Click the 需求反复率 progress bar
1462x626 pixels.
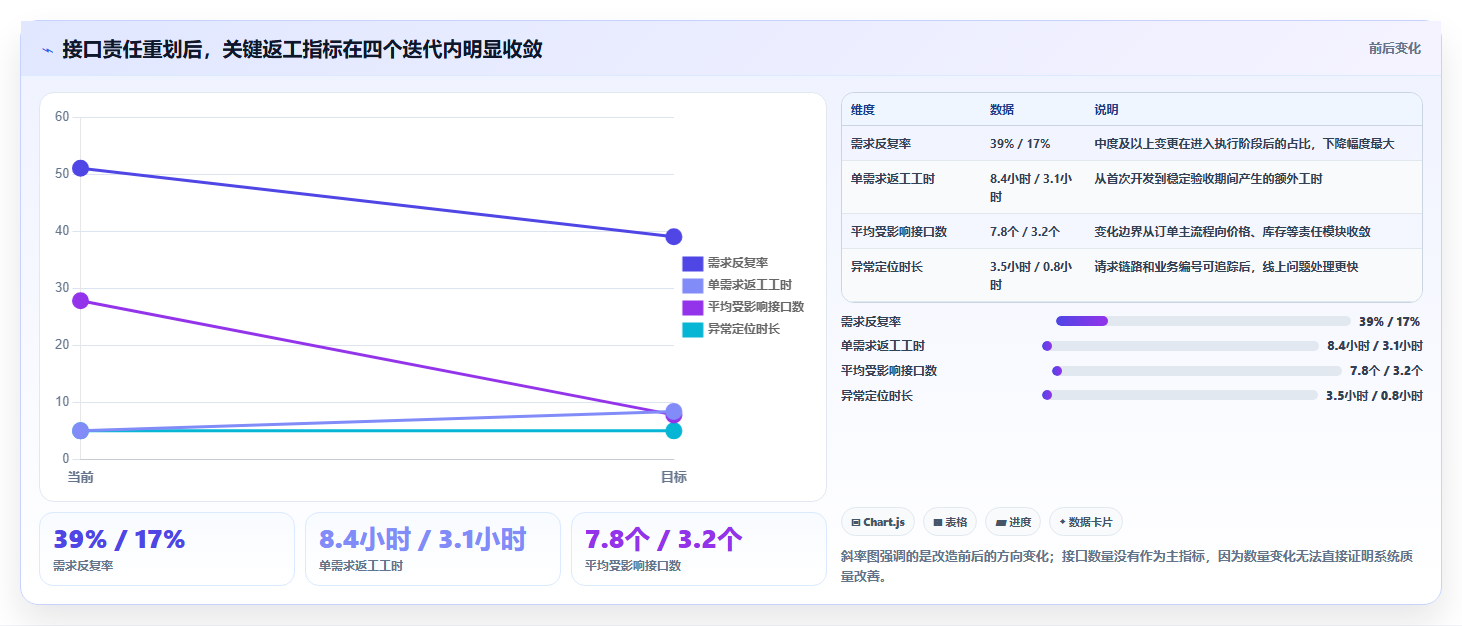(x=1203, y=321)
